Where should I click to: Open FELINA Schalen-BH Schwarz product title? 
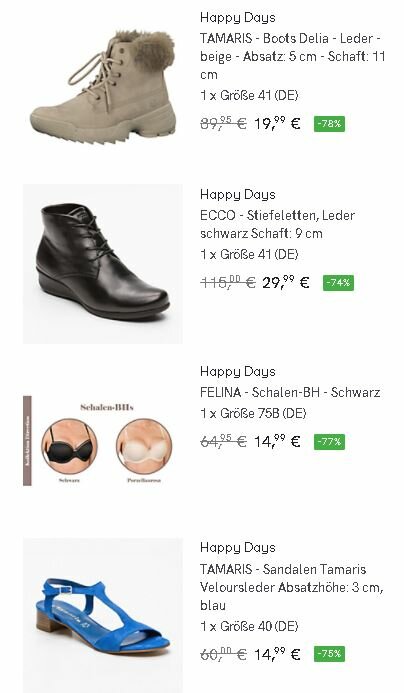pyautogui.click(x=290, y=392)
